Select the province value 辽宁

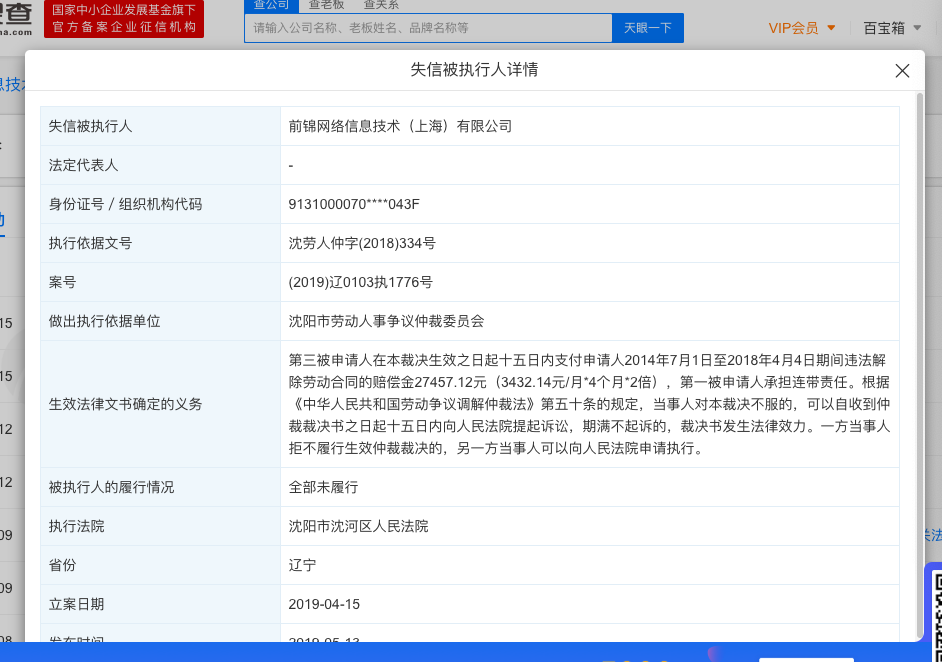click(302, 565)
